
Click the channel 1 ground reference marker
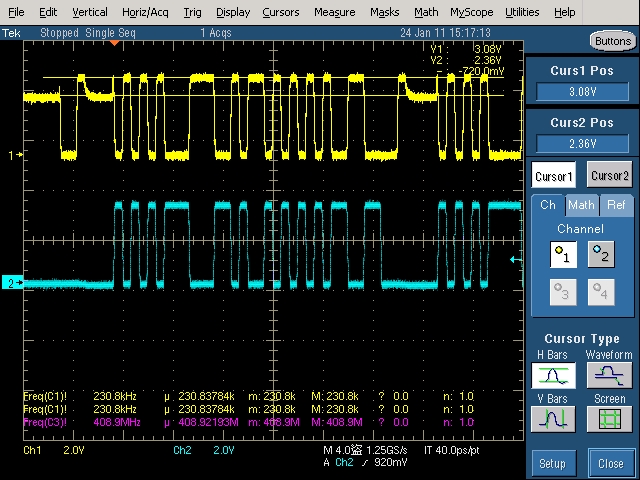(x=16, y=155)
